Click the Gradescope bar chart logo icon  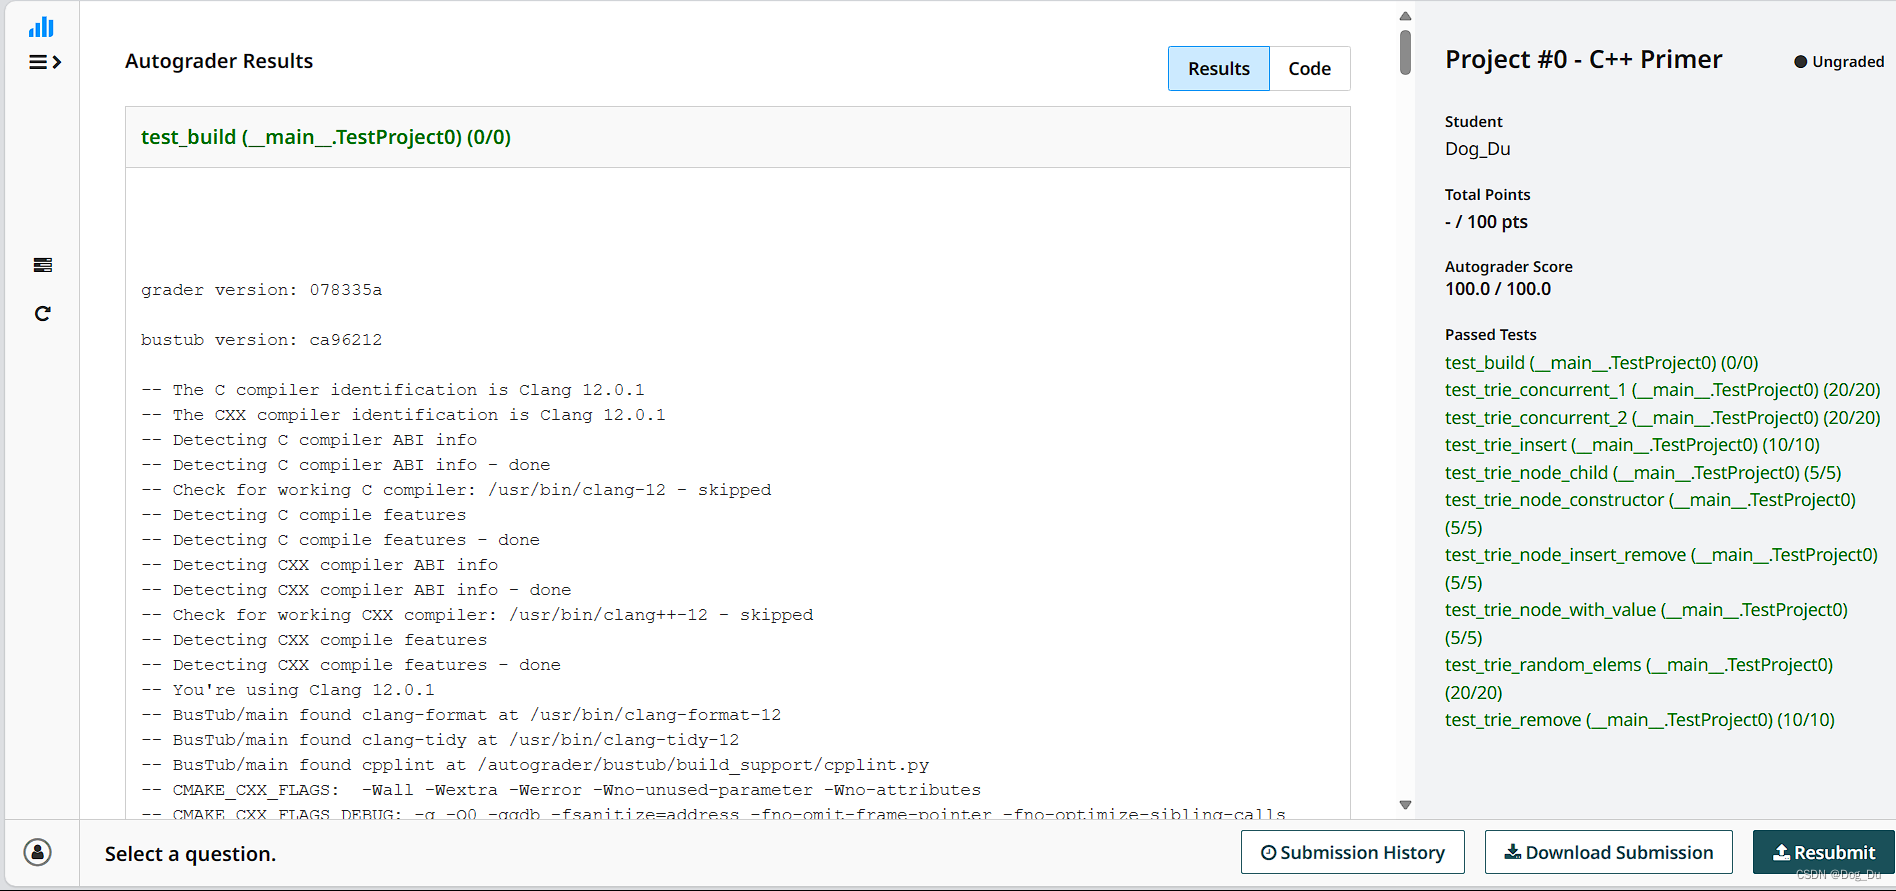[42, 27]
